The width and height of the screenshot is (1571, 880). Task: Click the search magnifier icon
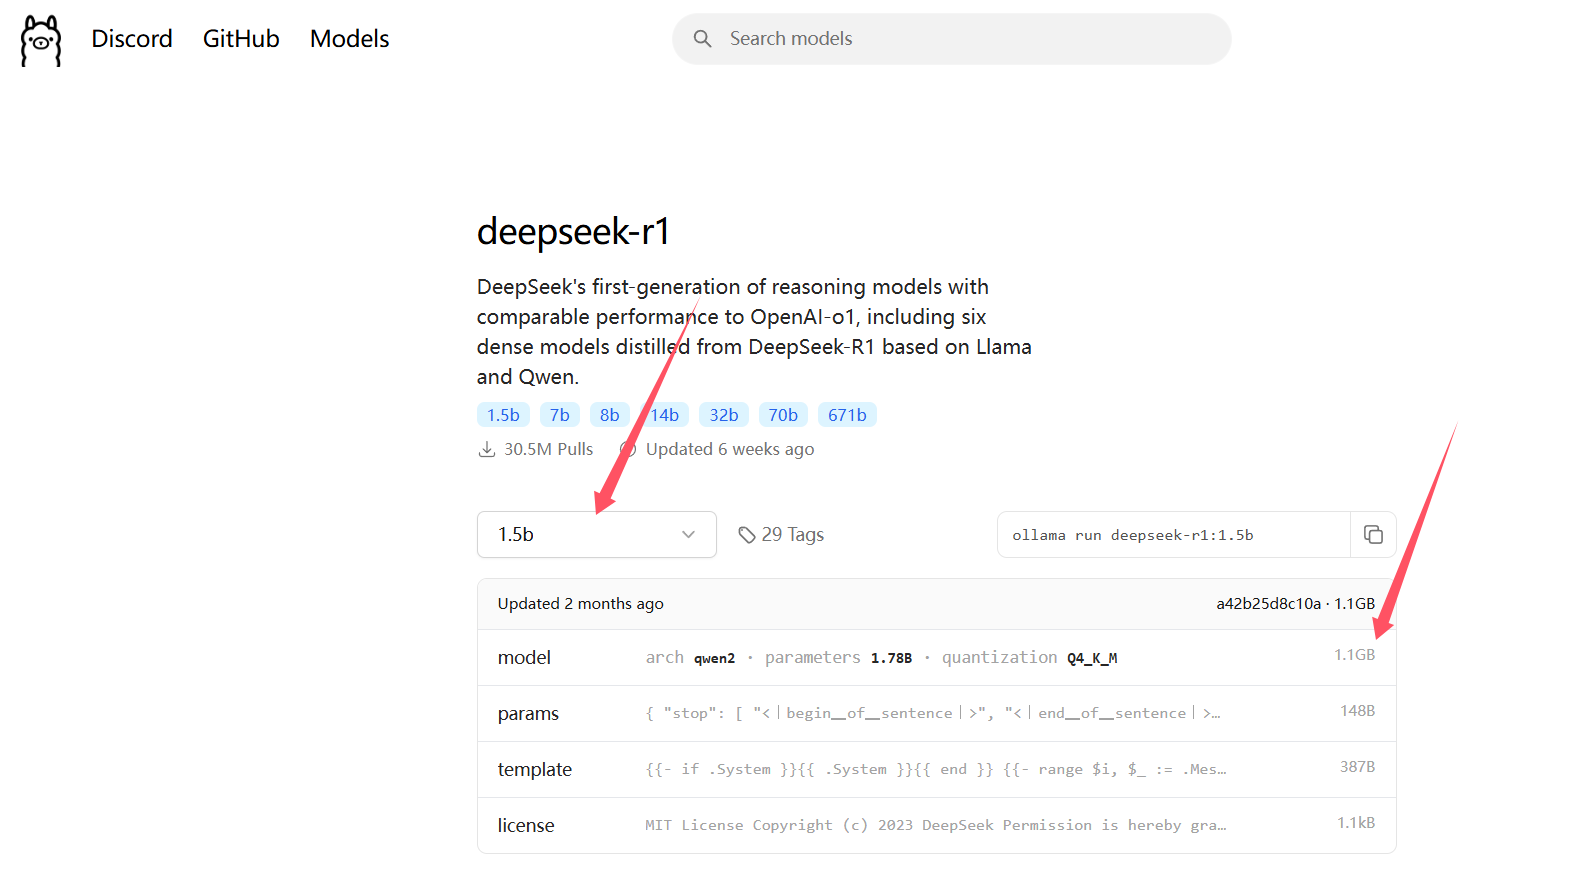(x=703, y=39)
